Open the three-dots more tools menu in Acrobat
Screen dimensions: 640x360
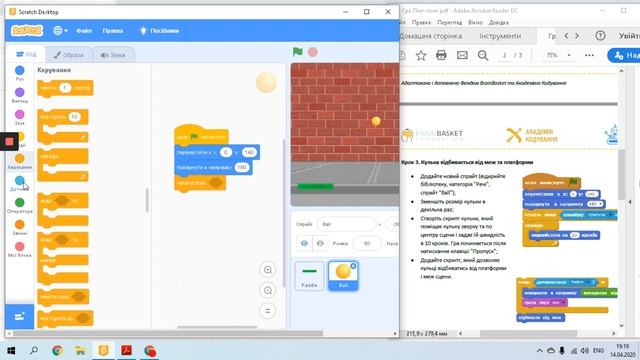click(589, 55)
